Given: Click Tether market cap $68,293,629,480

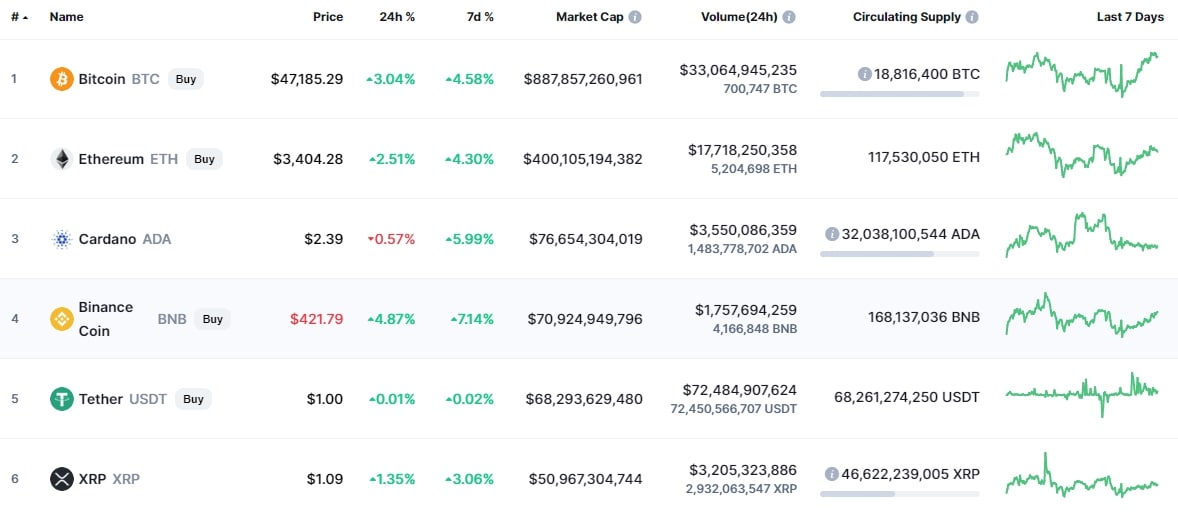Looking at the screenshot, I should click(x=584, y=398).
